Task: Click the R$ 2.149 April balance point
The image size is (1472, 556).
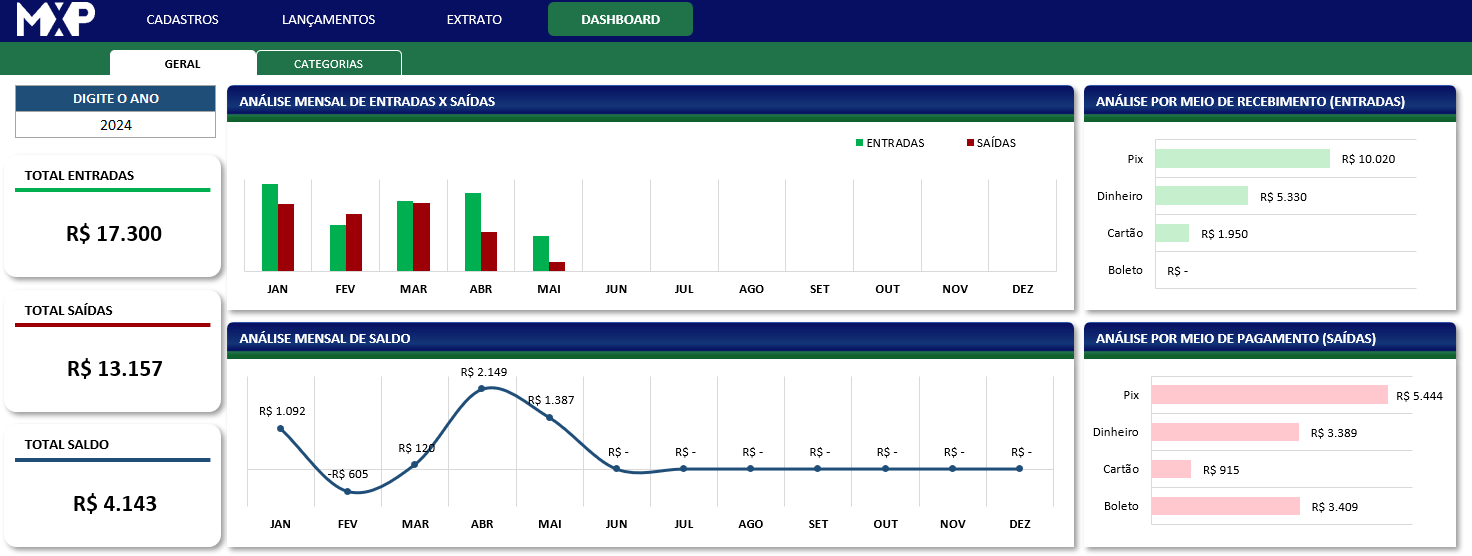Action: (482, 388)
